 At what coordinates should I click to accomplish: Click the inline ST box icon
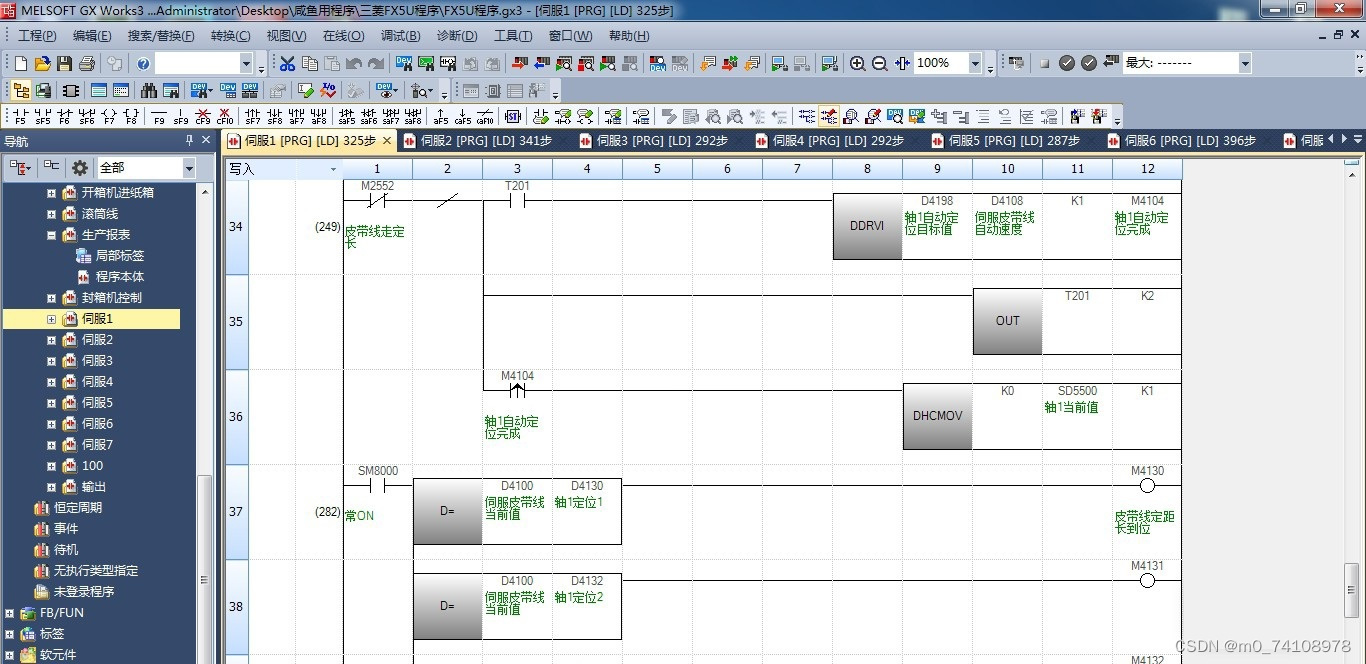tap(514, 116)
